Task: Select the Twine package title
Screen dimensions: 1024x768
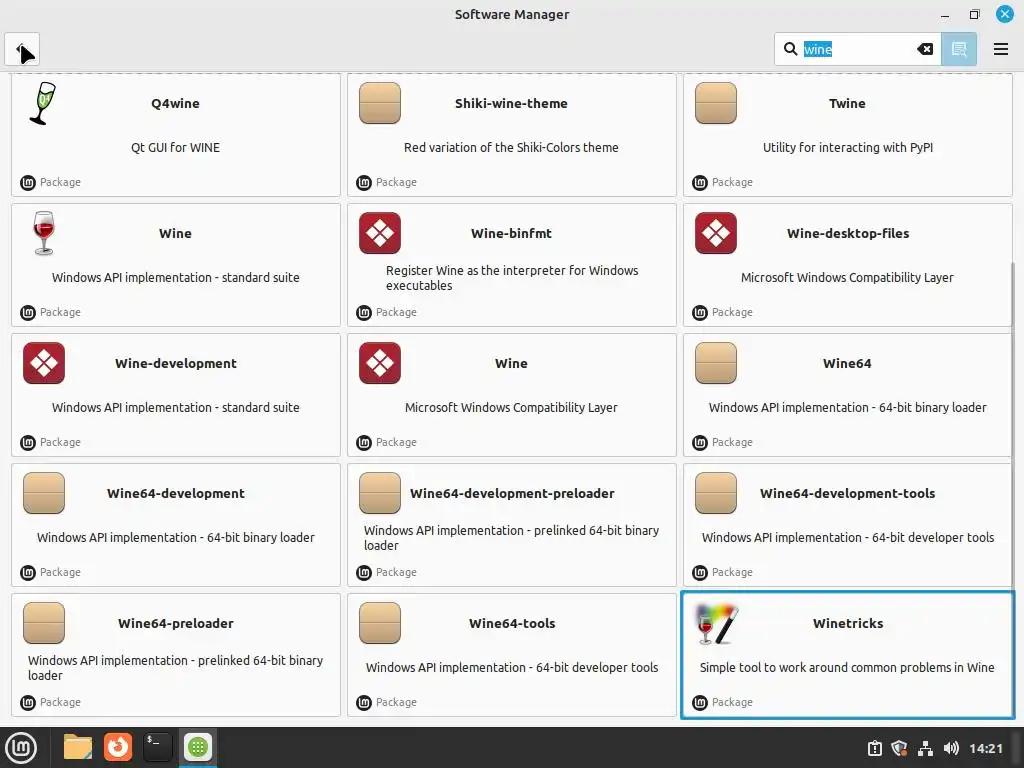Action: 847,103
